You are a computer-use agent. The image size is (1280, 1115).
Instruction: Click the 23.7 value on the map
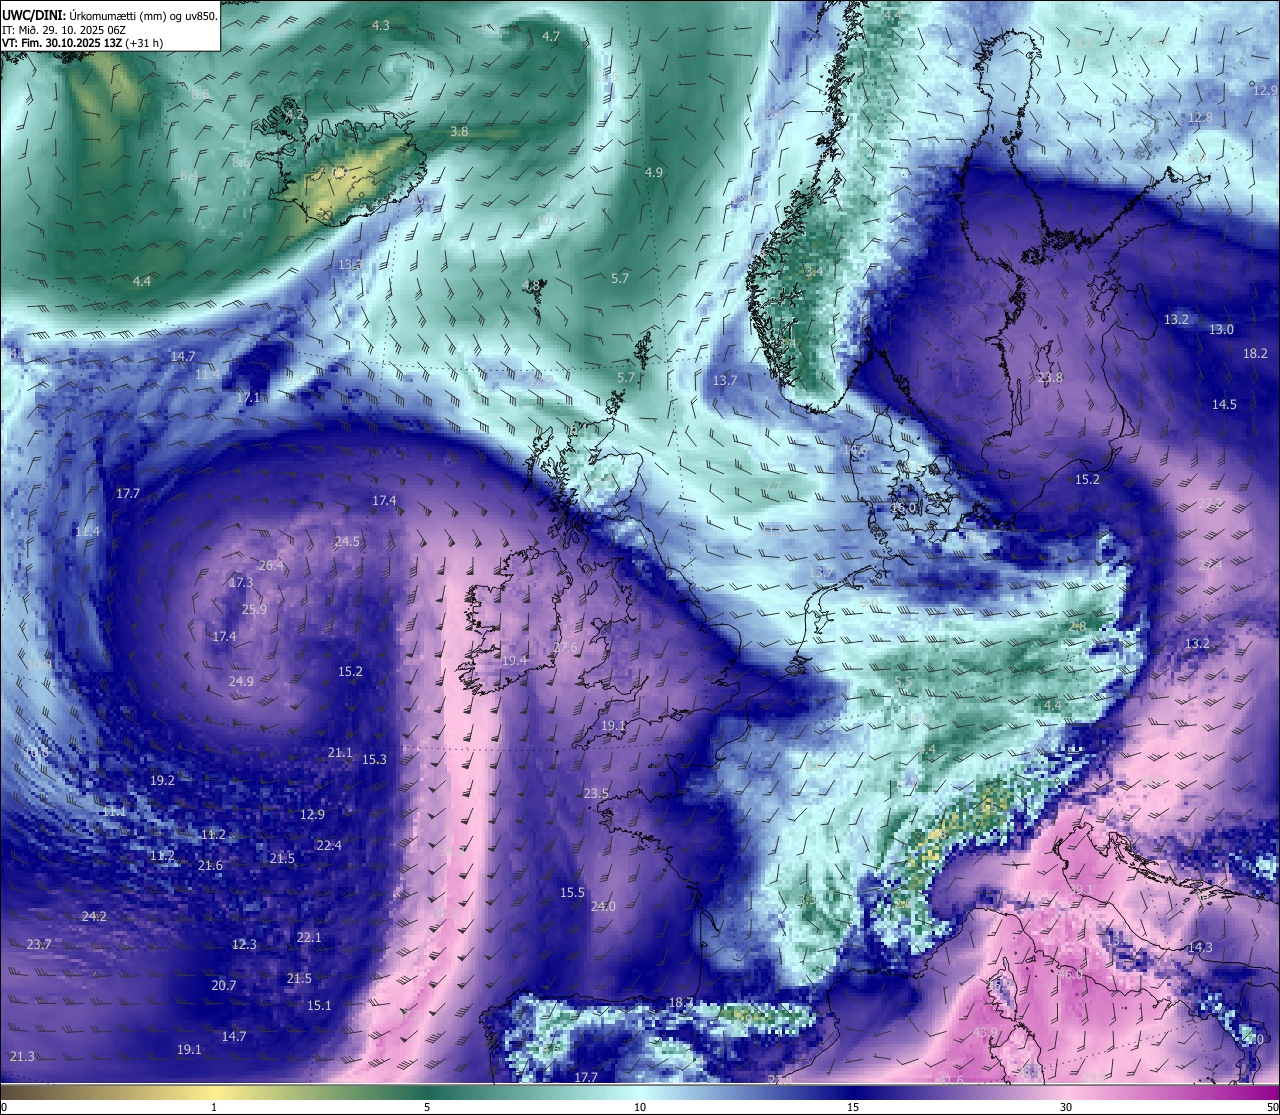pos(39,944)
